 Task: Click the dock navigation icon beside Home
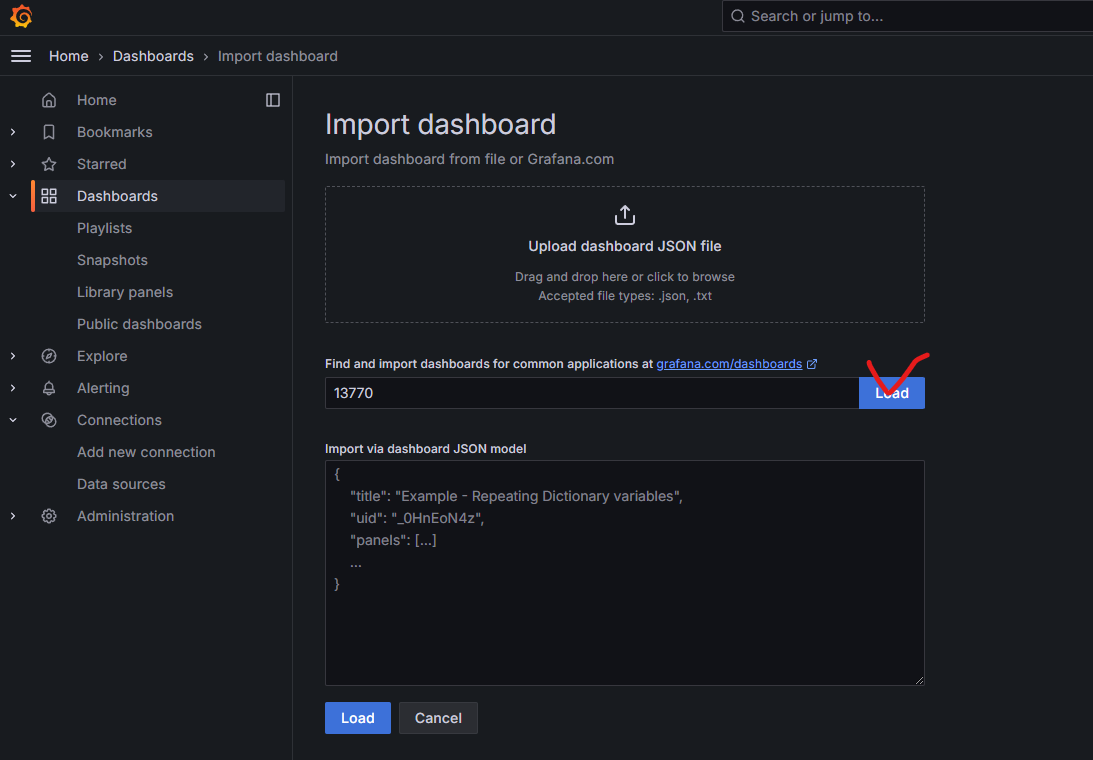coord(272,100)
